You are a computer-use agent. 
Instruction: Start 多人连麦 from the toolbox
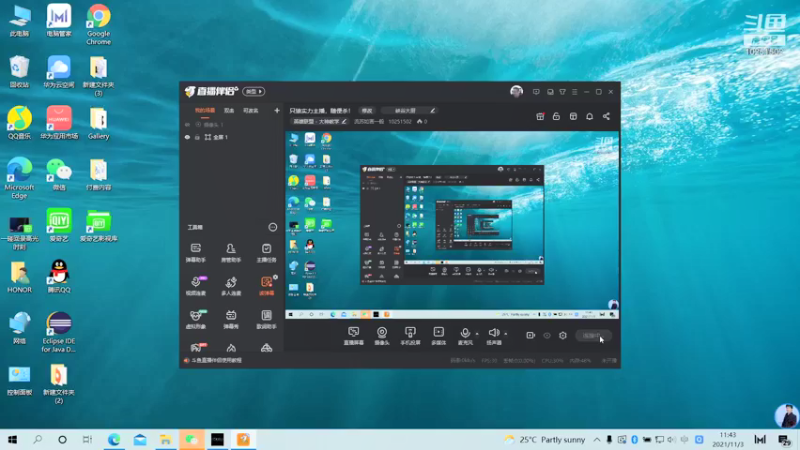point(231,286)
